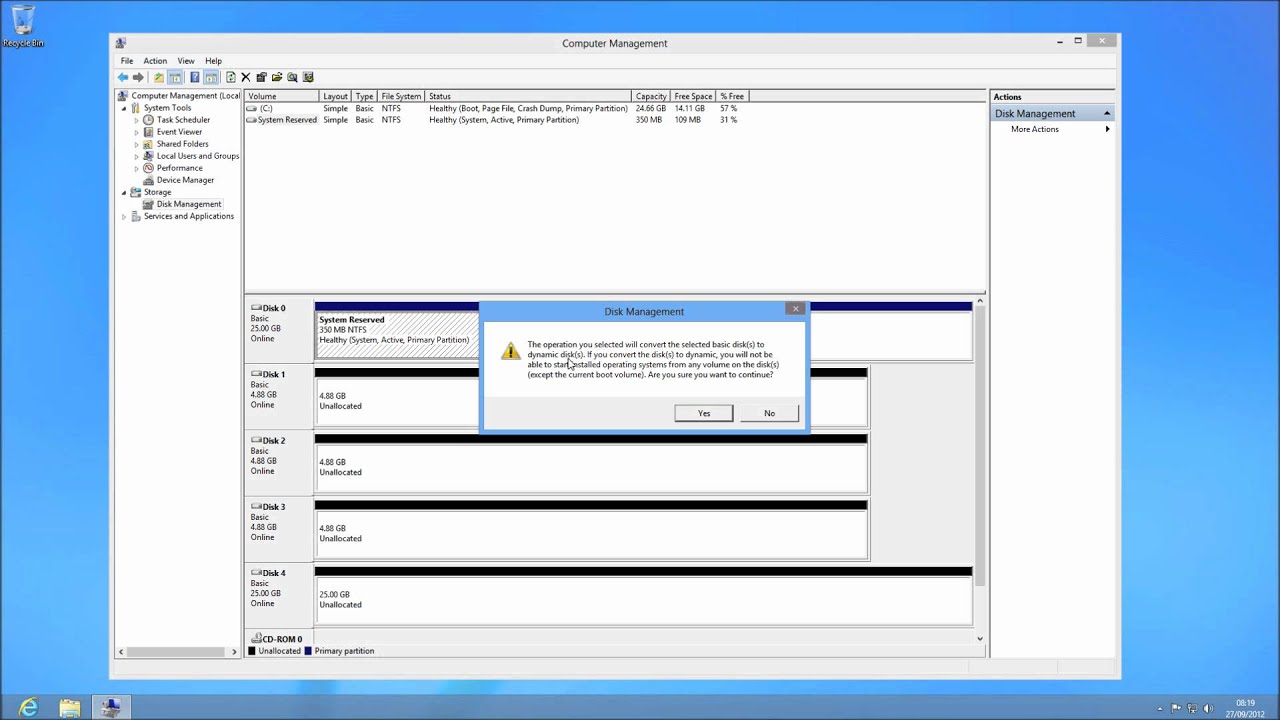The width and height of the screenshot is (1280, 720).
Task: Click More Actions in Actions pane
Action: click(x=1035, y=129)
